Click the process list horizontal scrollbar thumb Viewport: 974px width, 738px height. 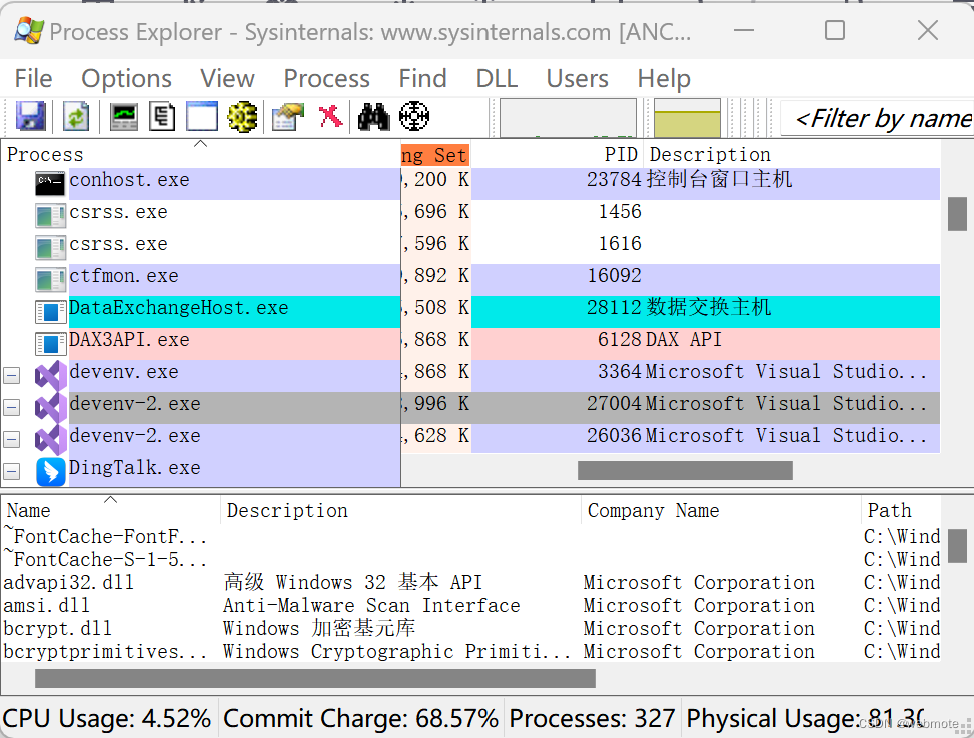[685, 470]
